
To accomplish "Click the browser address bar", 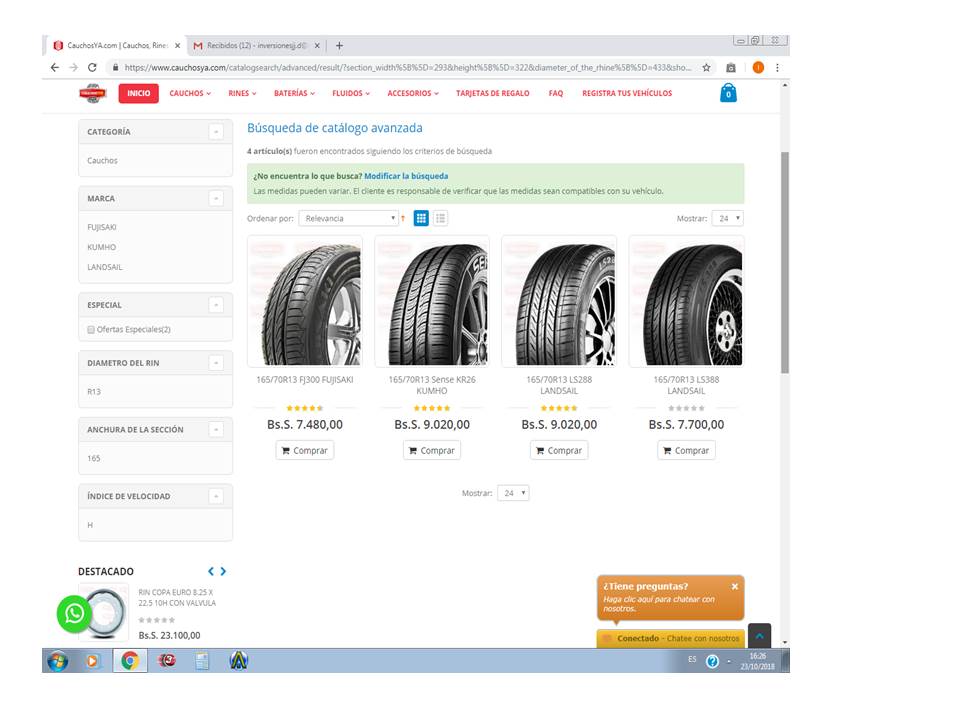I will point(407,67).
